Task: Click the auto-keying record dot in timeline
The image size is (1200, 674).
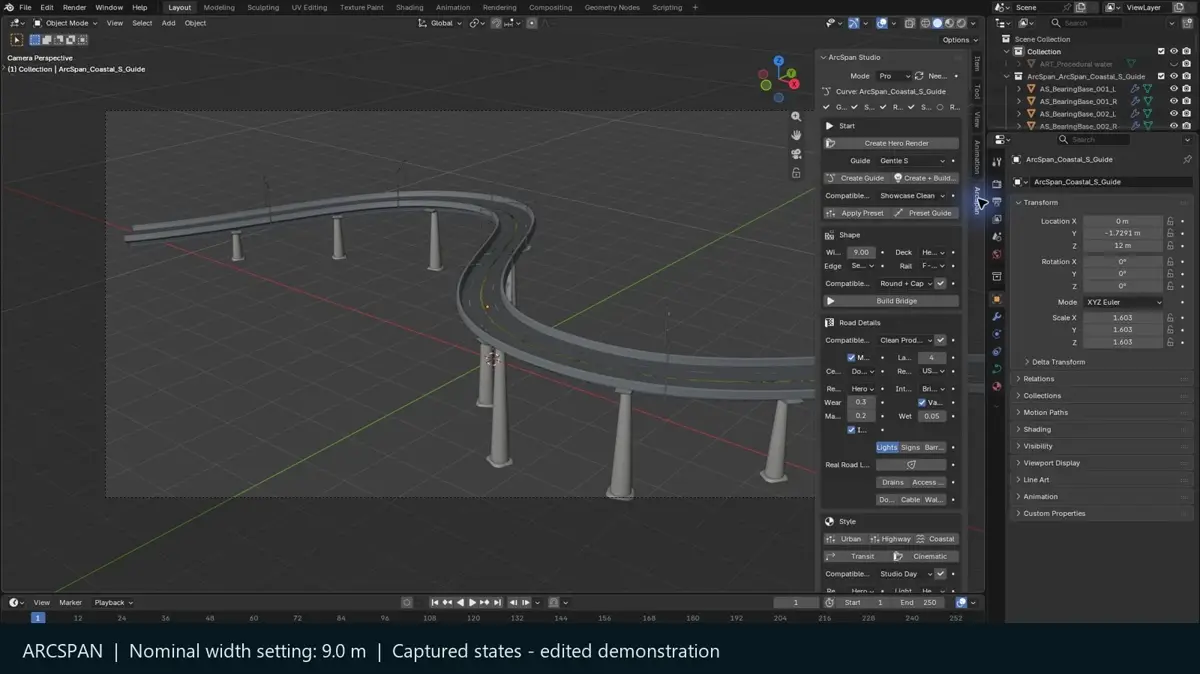Action: (x=407, y=602)
